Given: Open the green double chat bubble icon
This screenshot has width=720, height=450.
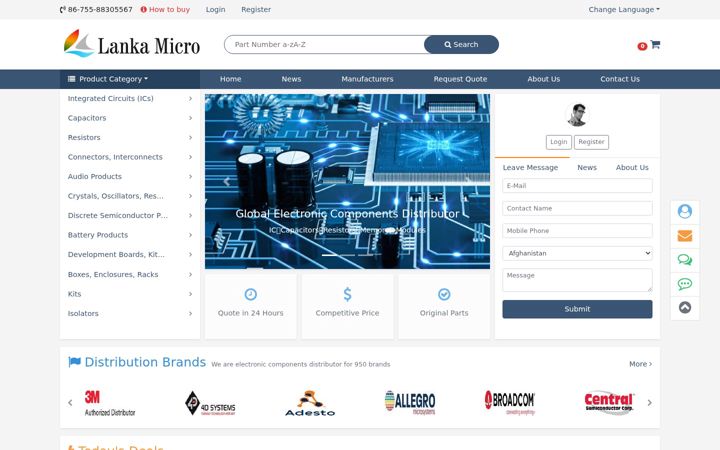Looking at the screenshot, I should [x=685, y=260].
